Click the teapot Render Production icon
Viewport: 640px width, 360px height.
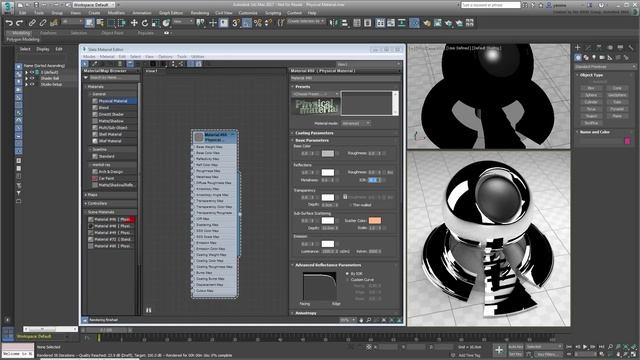tap(449, 23)
